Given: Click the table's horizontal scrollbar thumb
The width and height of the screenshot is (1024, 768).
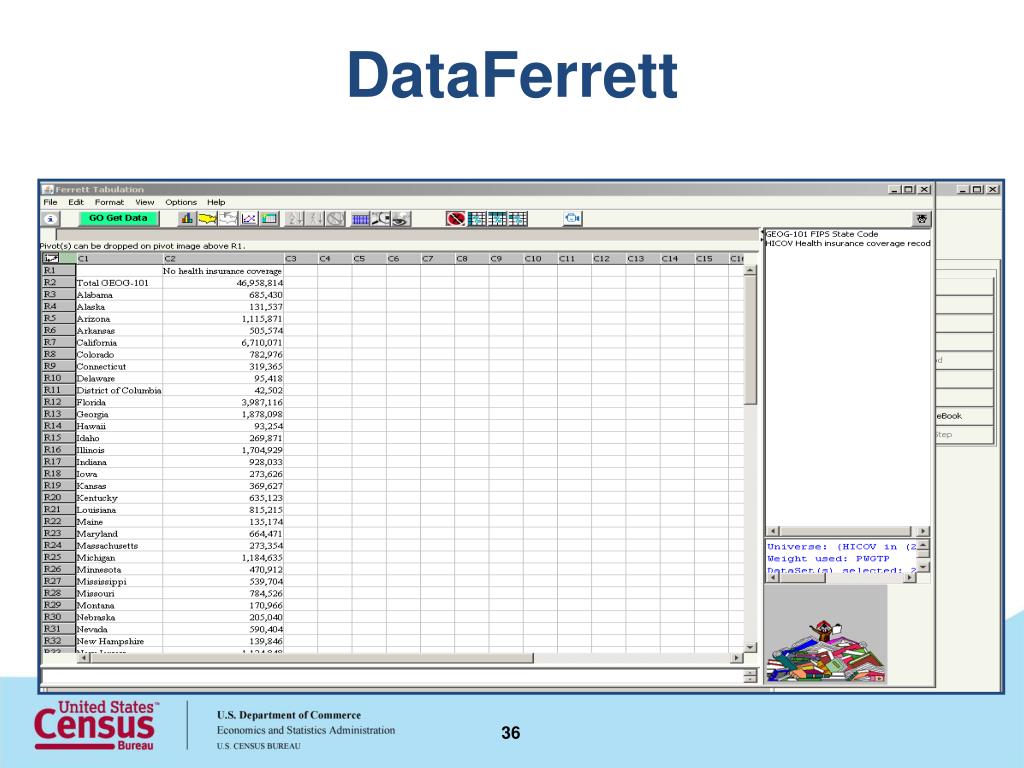Looking at the screenshot, I should pyautogui.click(x=312, y=658).
